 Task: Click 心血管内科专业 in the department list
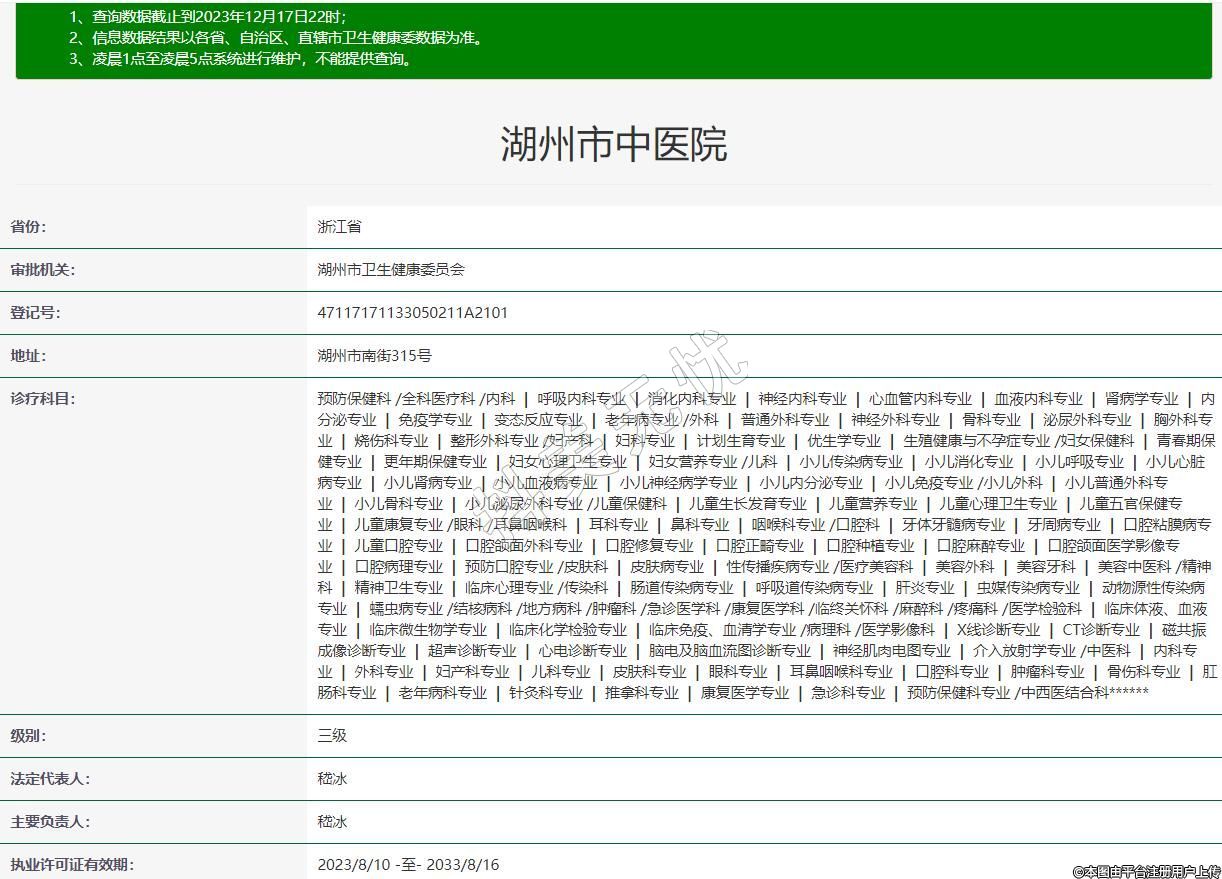click(919, 399)
